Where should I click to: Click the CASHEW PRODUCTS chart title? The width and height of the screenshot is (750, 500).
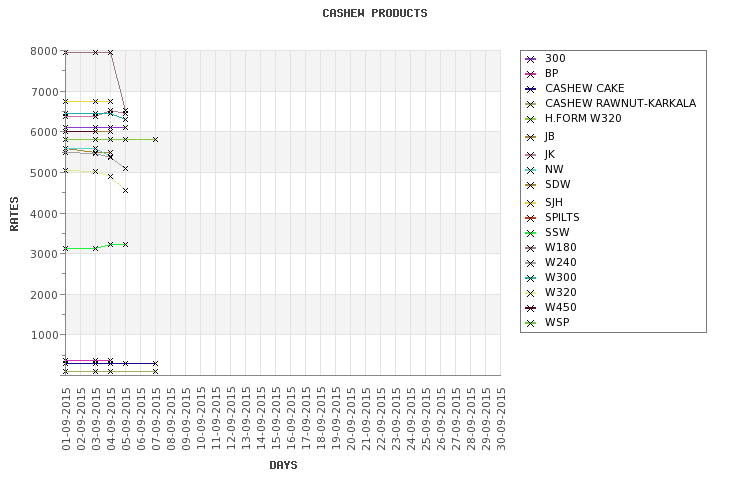[375, 13]
